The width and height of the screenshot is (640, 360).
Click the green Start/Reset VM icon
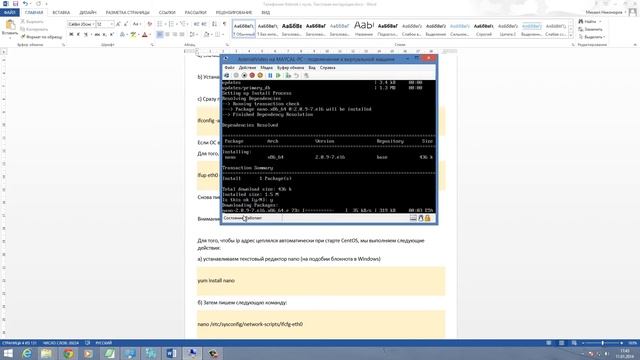[x=278, y=76]
